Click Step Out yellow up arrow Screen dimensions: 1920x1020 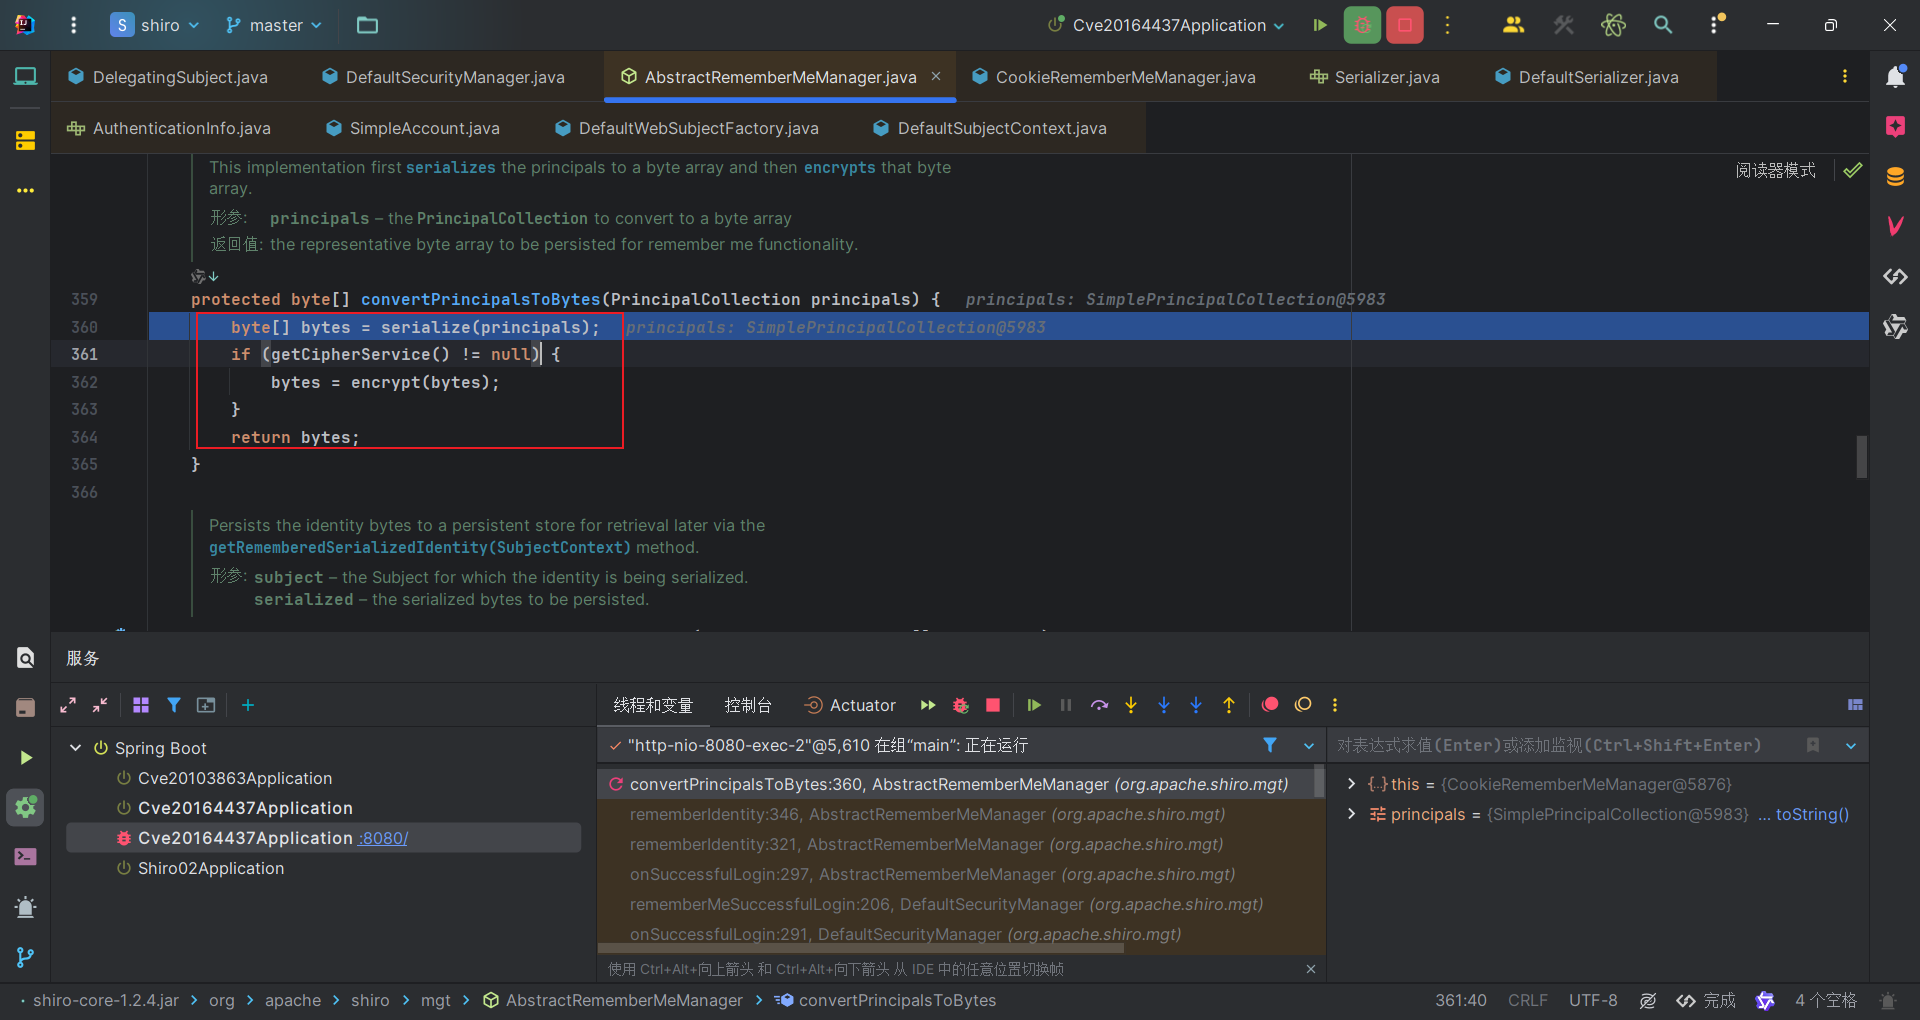[1229, 705]
